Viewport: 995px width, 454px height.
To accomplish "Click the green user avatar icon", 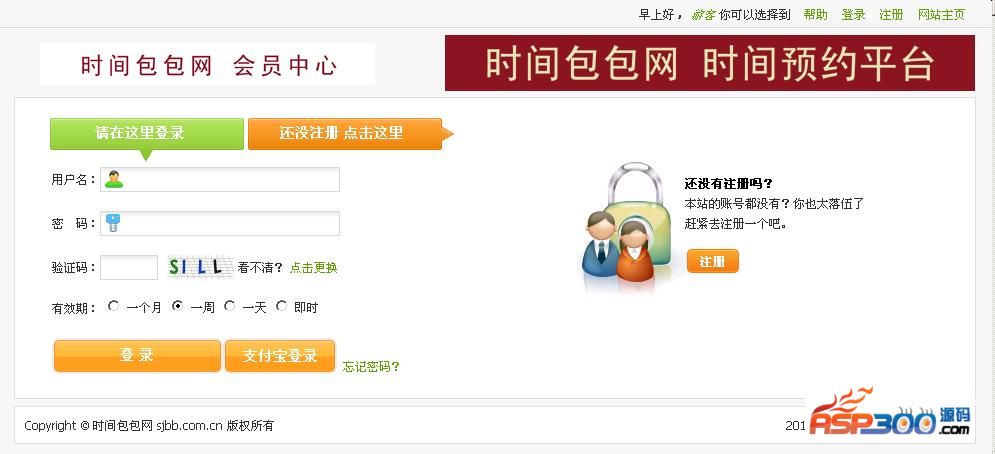I will 114,180.
